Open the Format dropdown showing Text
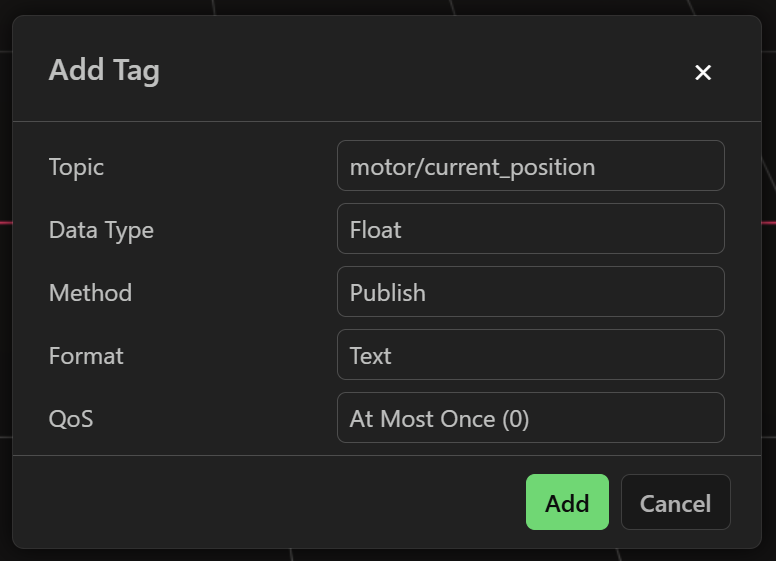 pyautogui.click(x=530, y=355)
